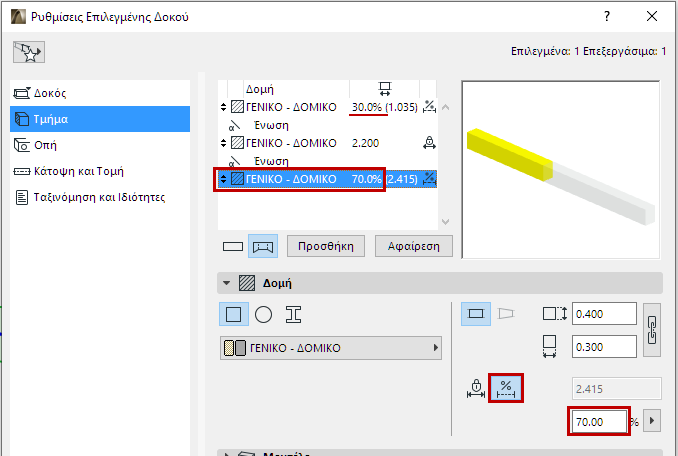Screen dimensions: 678x456
Task: Open the Δοκός settings page
Action: (x=100, y=93)
